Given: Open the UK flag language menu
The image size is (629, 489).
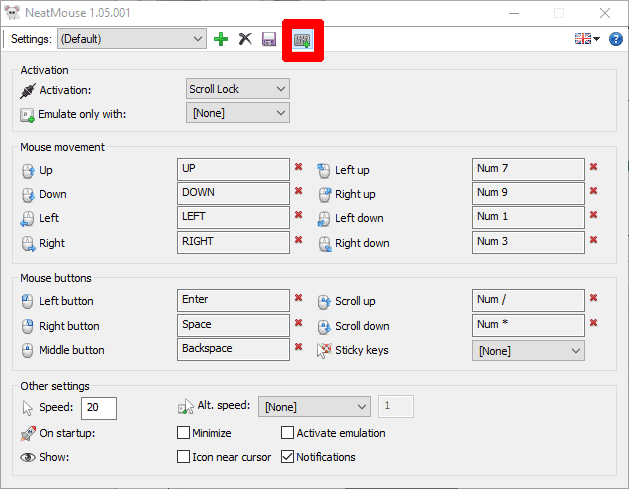Looking at the screenshot, I should (x=586, y=39).
